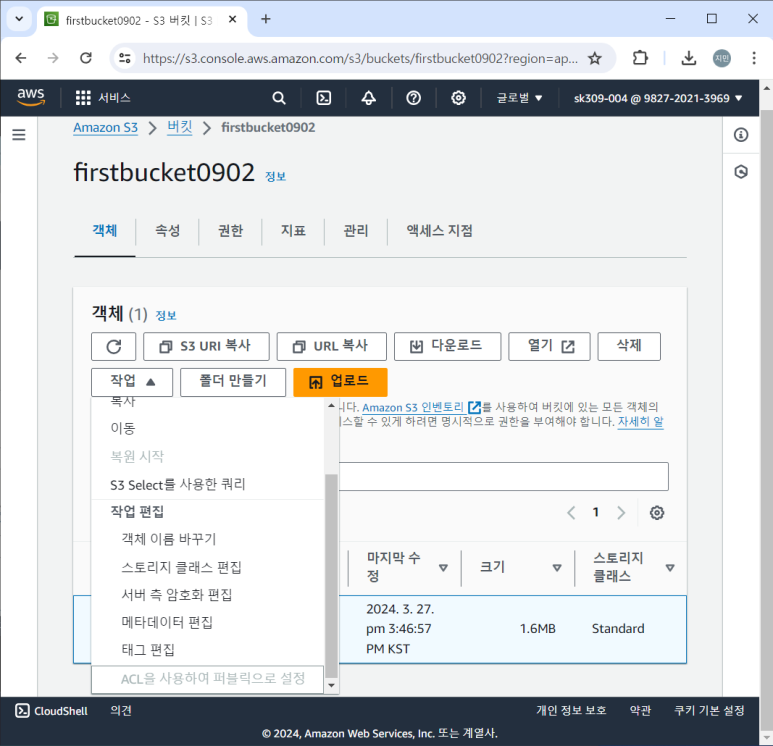This screenshot has width=773, height=746.
Task: Open the hexagon icon in right sidebar
Action: coord(740,172)
